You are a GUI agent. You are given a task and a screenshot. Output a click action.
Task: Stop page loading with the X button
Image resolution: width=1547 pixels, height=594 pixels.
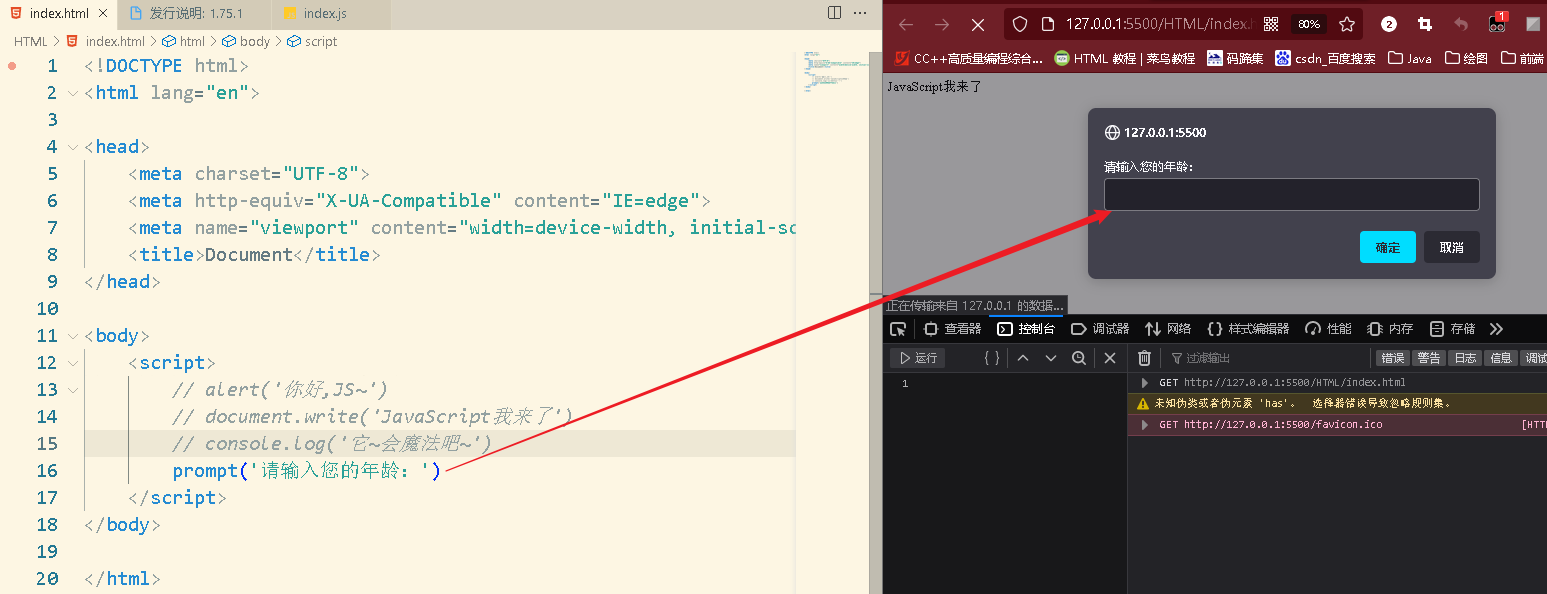(978, 24)
